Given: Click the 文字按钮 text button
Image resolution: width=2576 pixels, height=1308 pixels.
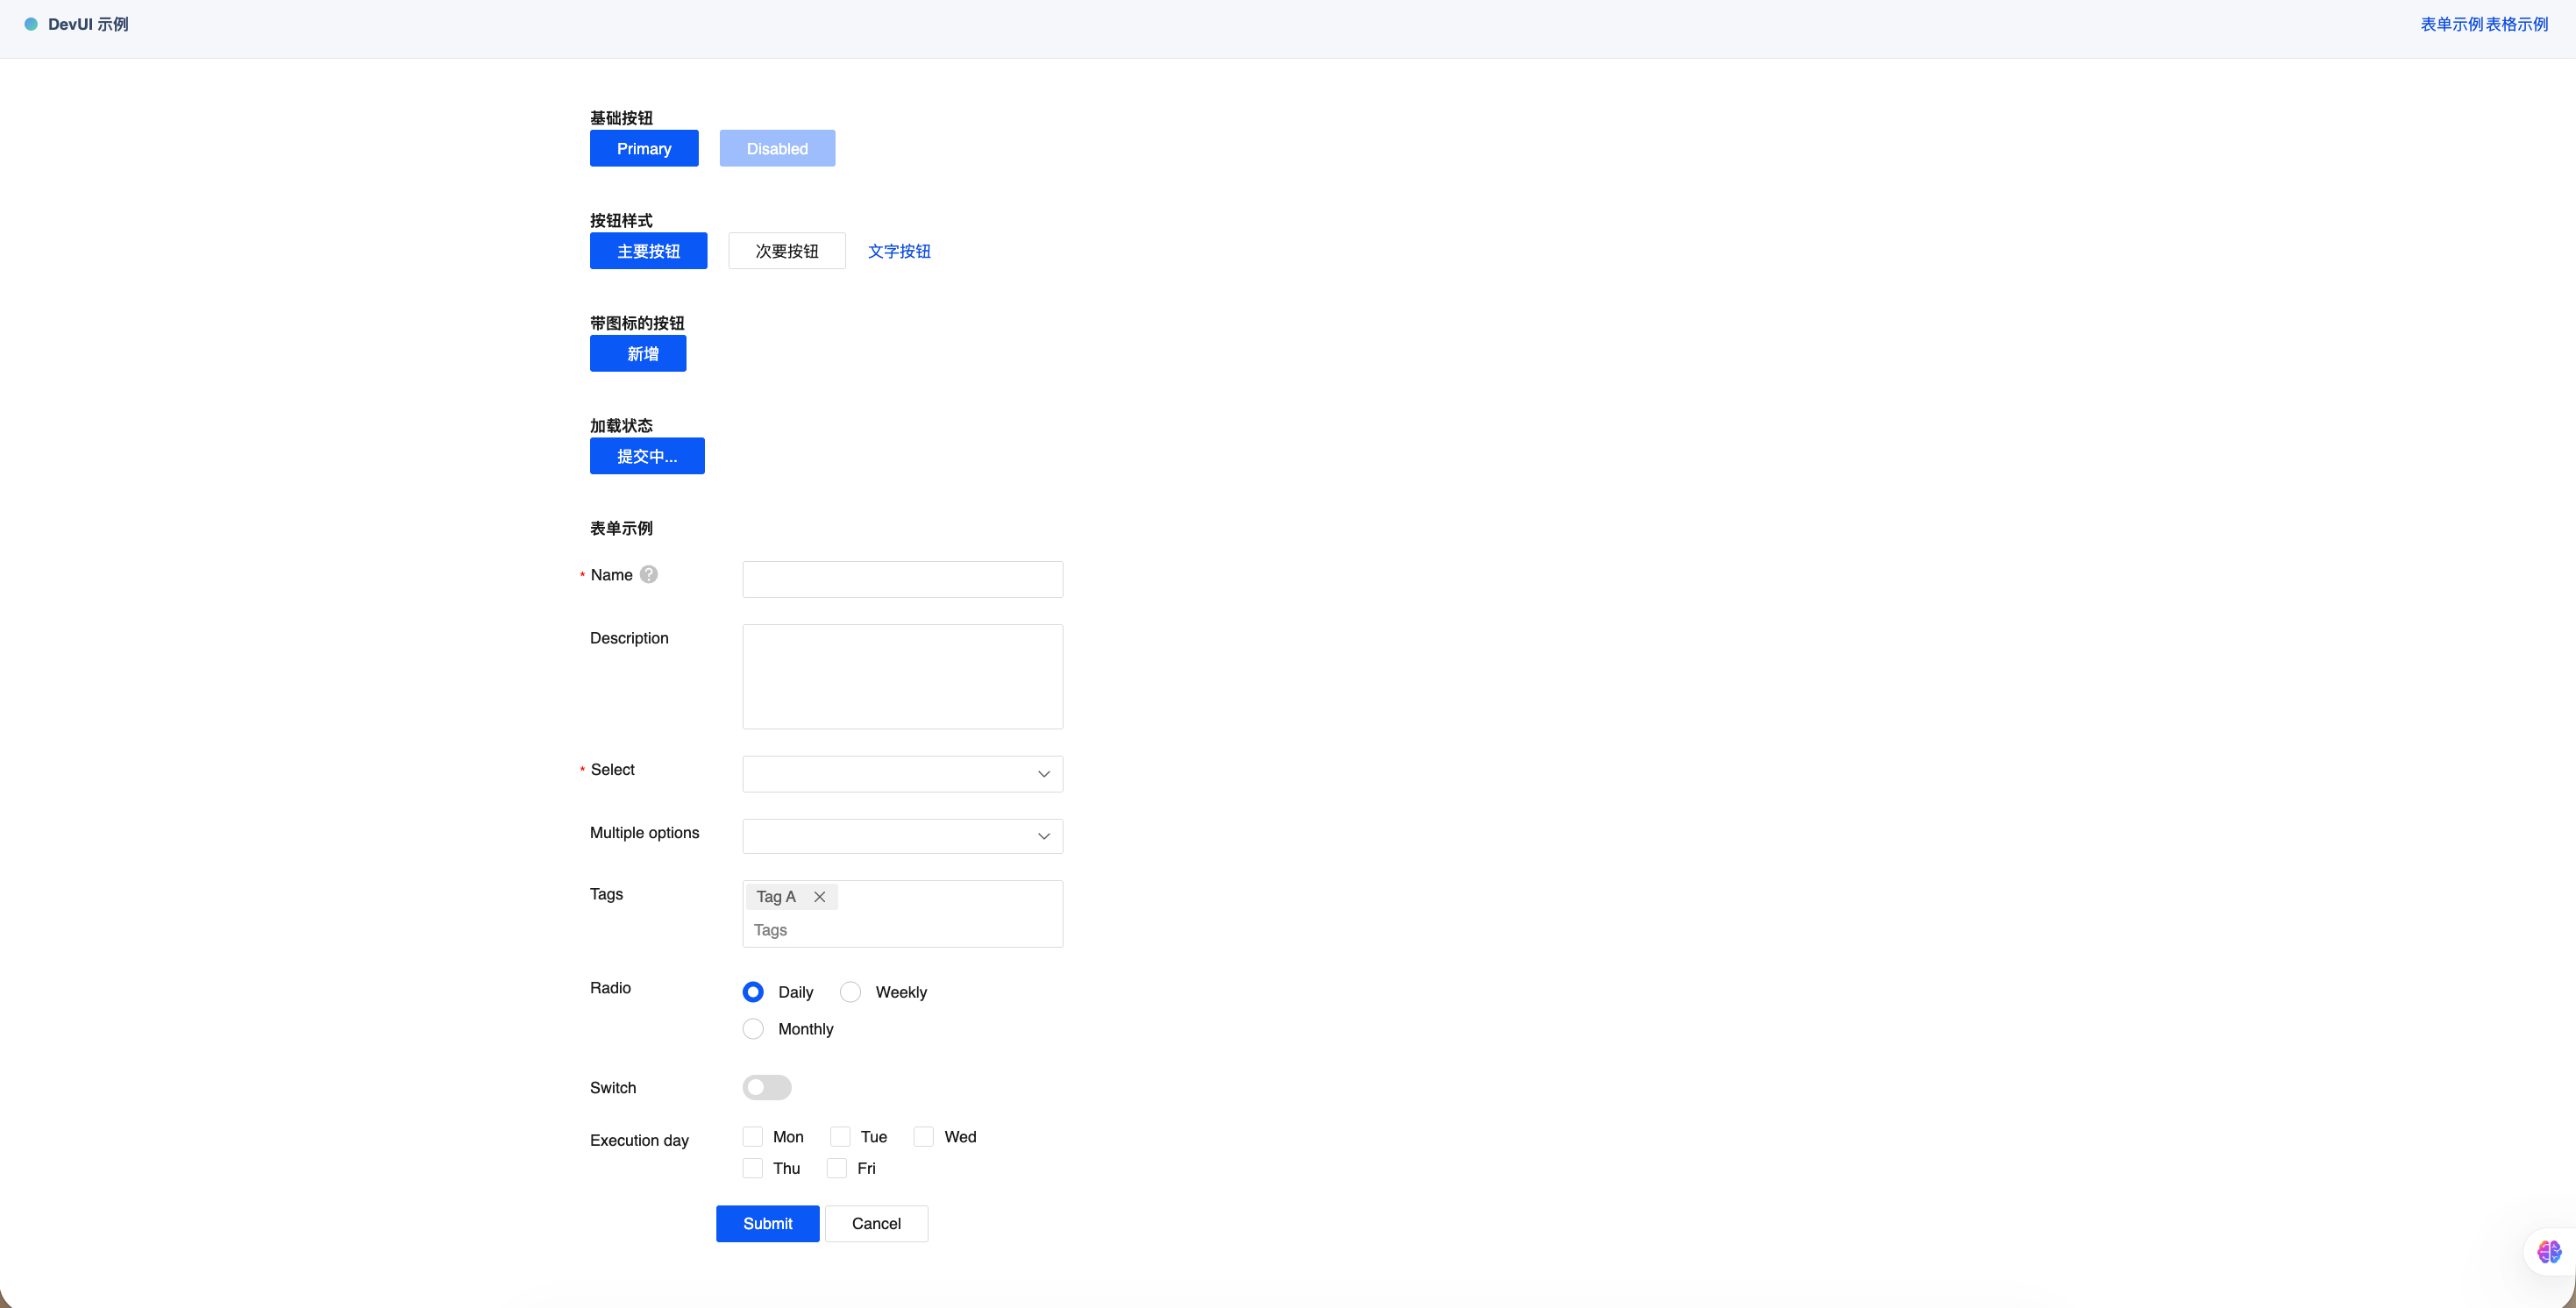Looking at the screenshot, I should [899, 251].
